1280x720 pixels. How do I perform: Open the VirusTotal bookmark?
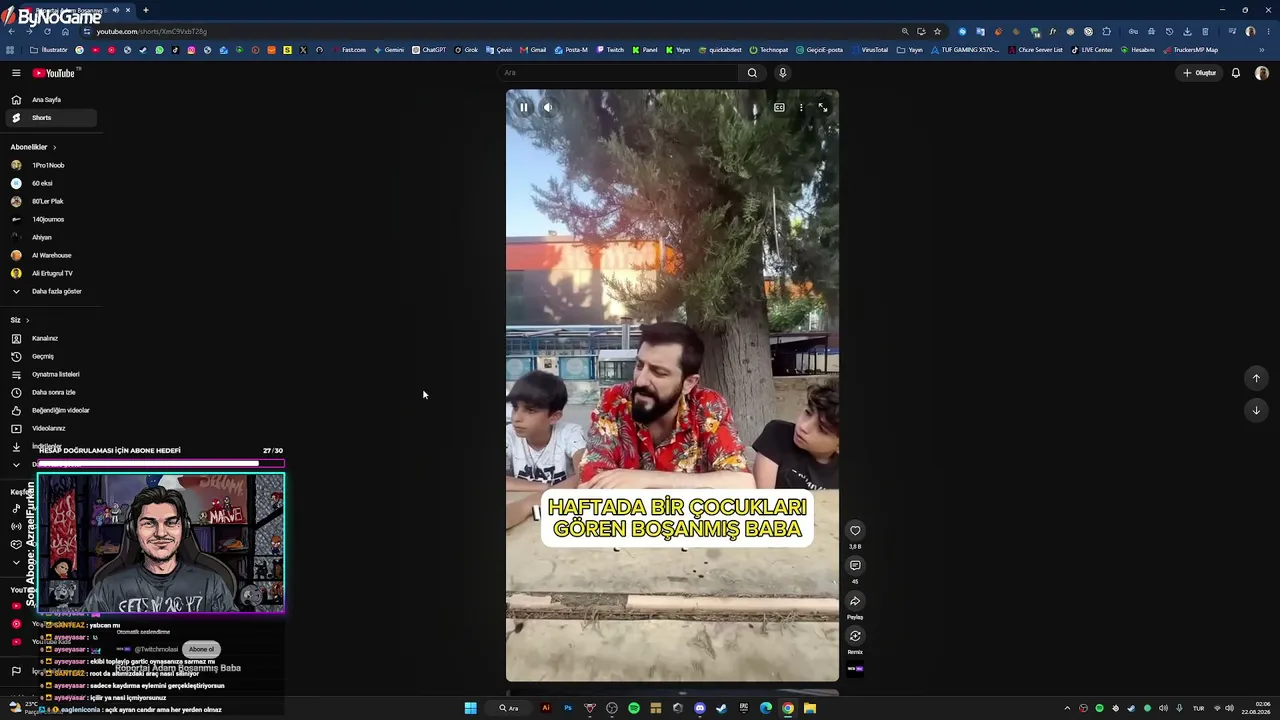(869, 50)
